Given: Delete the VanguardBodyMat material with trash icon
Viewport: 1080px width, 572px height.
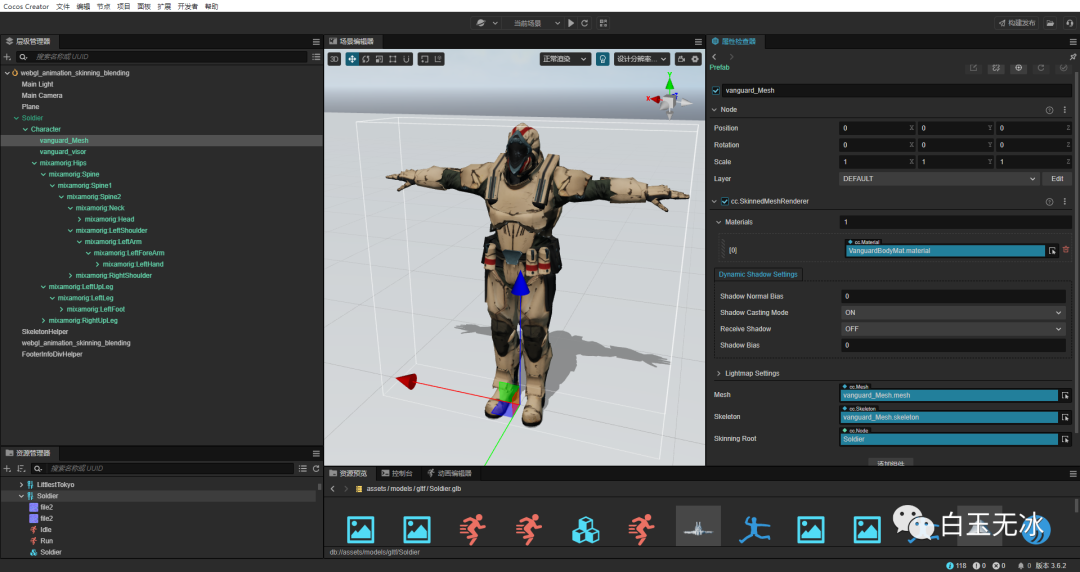Looking at the screenshot, I should point(1065,250).
